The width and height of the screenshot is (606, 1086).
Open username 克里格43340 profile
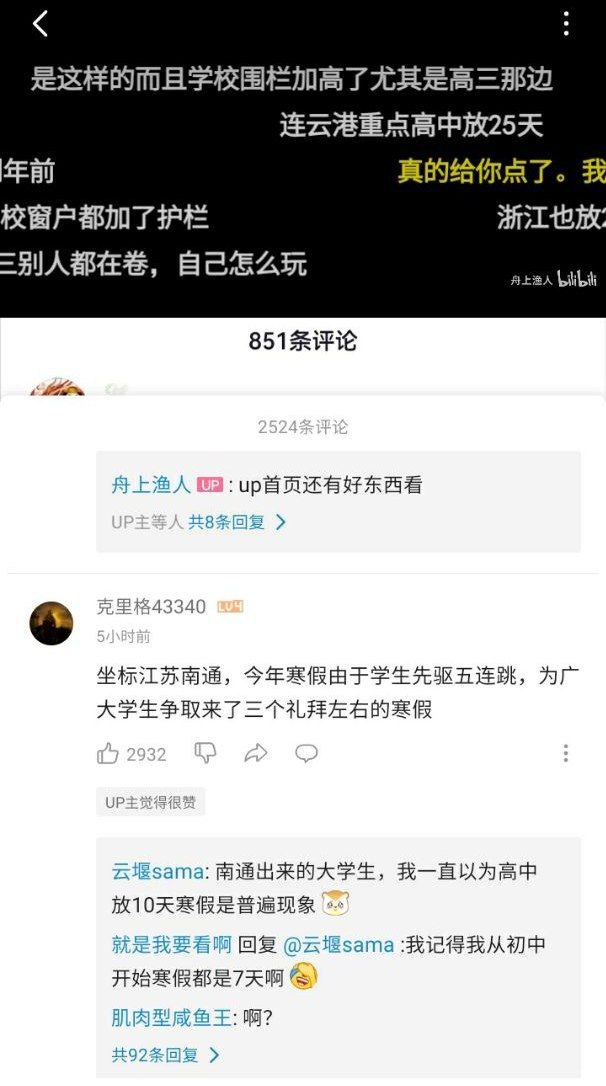[151, 607]
